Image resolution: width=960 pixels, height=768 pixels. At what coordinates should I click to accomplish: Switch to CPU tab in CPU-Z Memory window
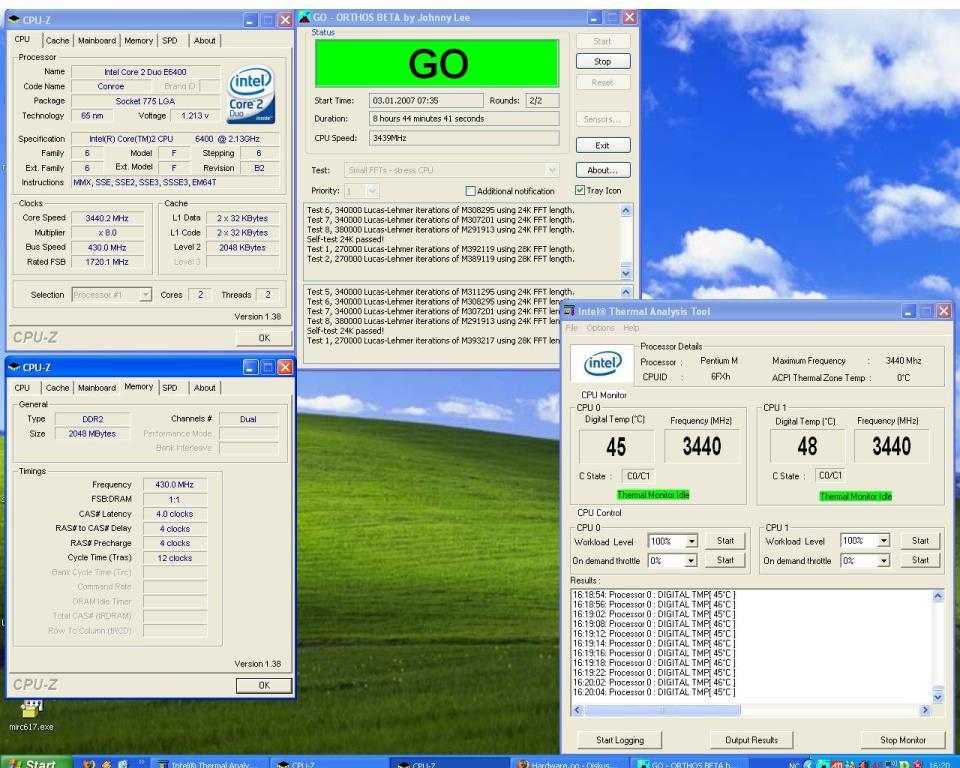22,388
